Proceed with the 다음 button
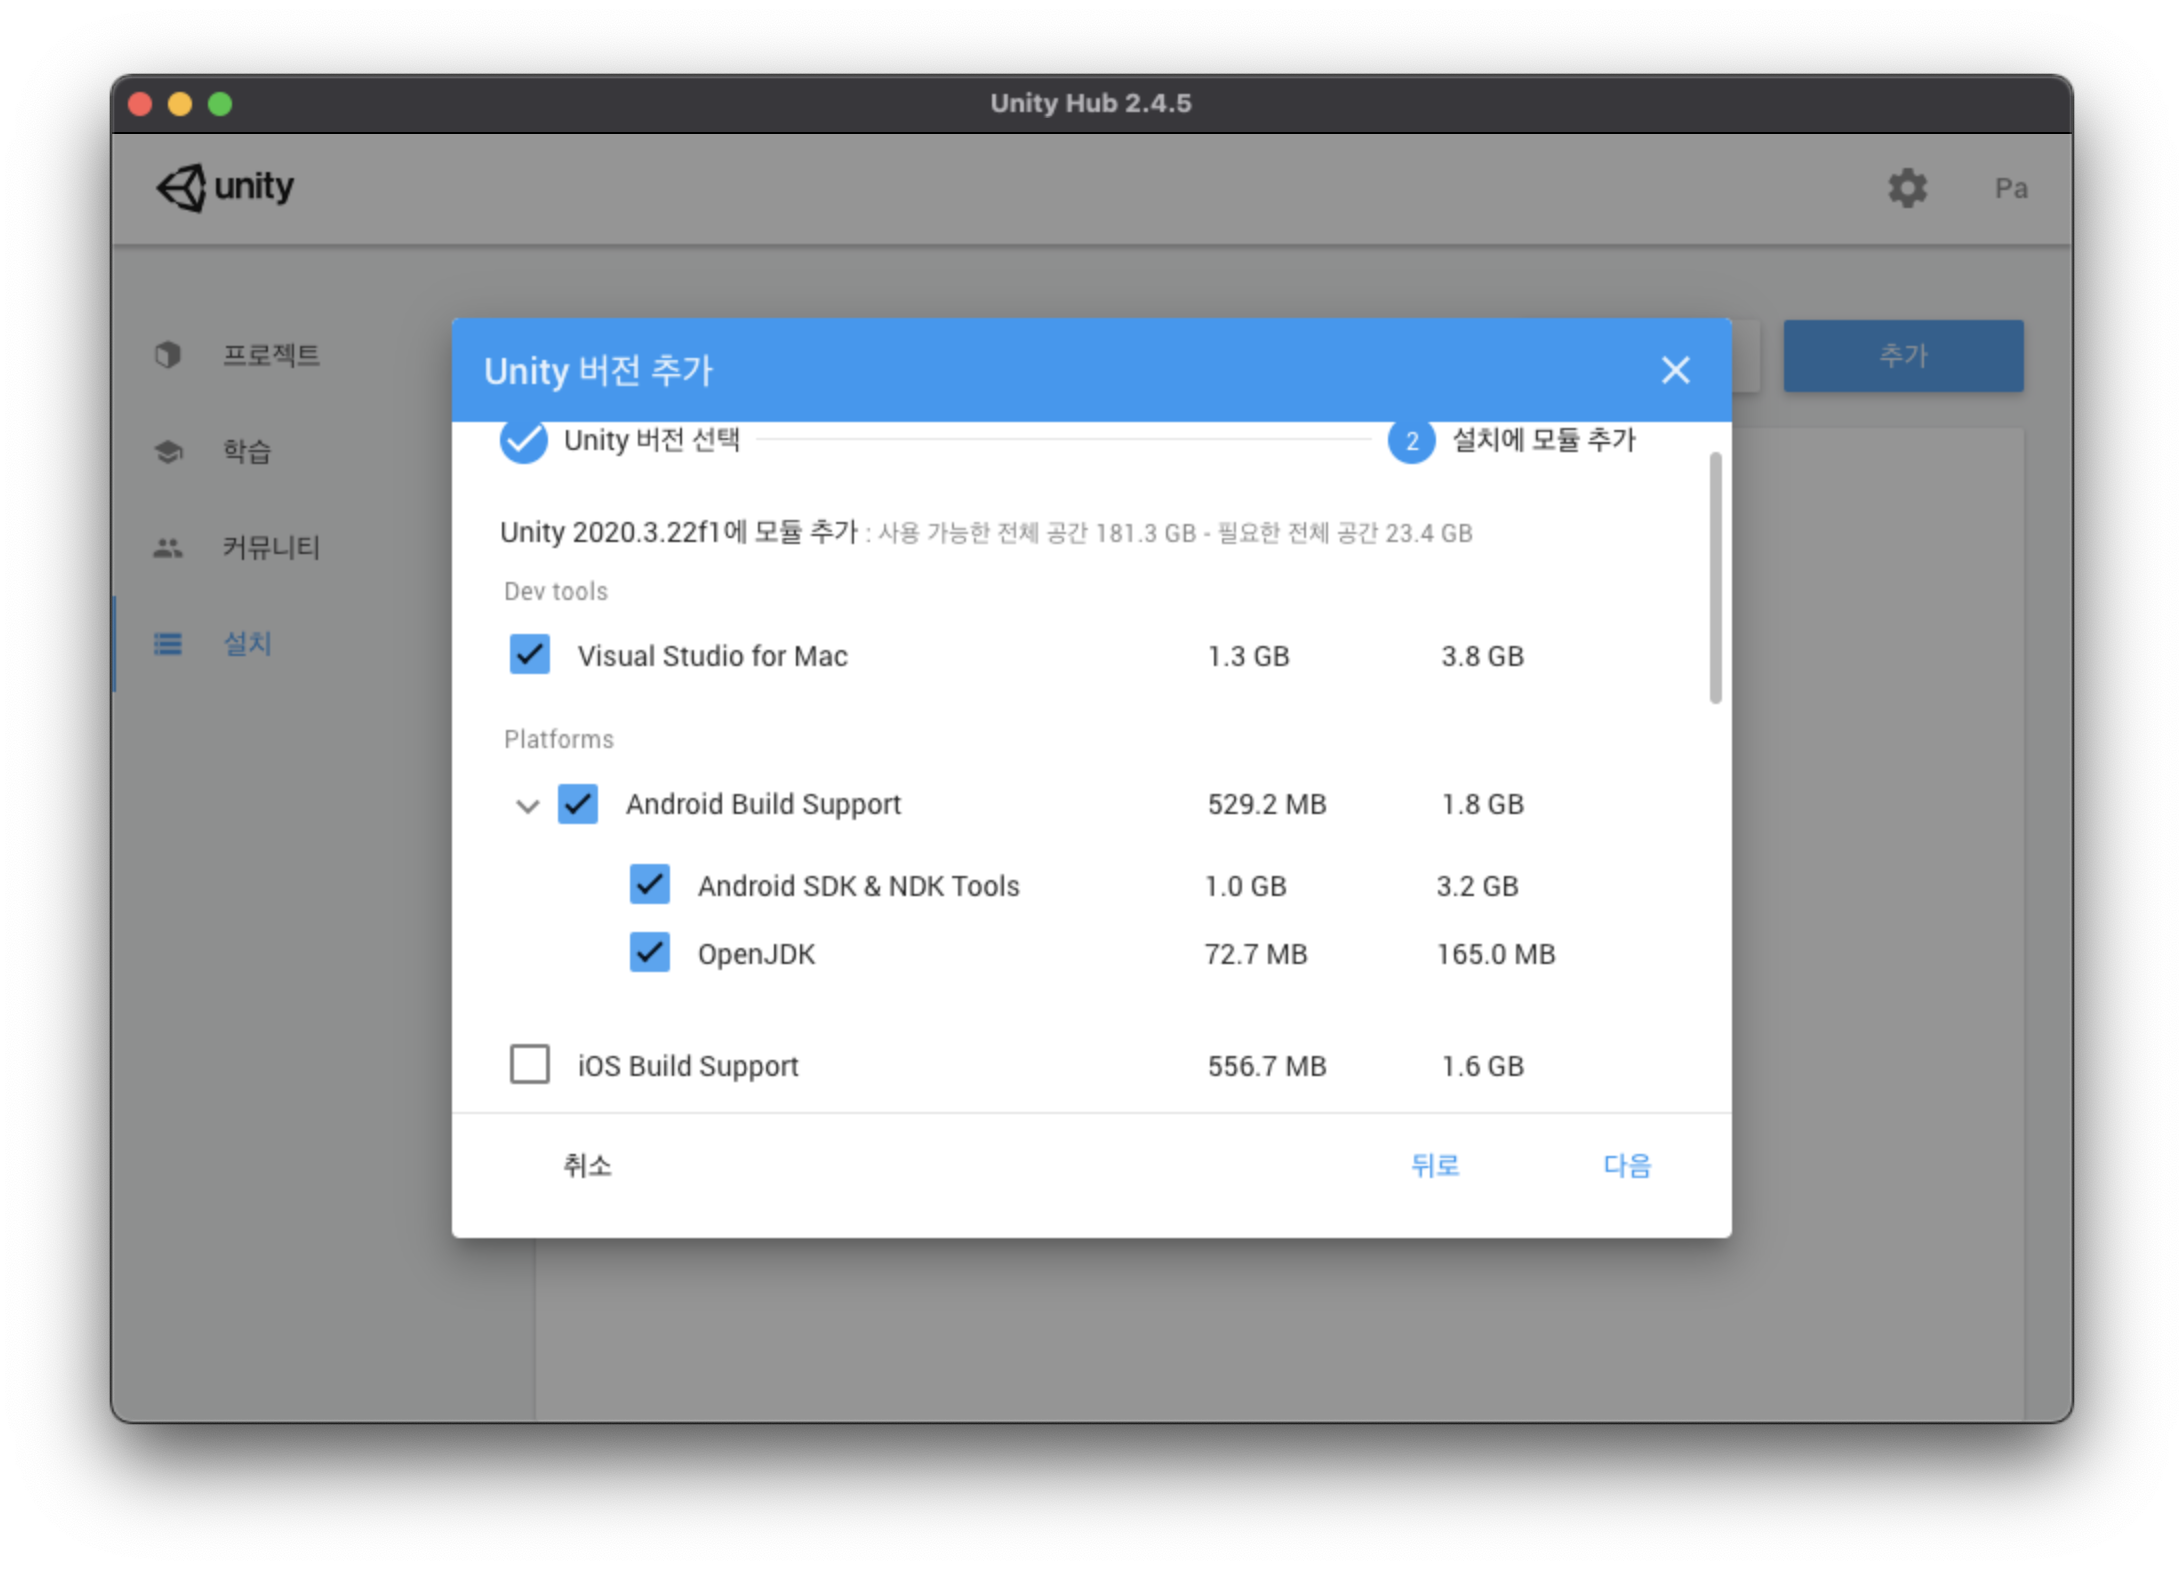This screenshot has width=2184, height=1570. (1627, 1165)
